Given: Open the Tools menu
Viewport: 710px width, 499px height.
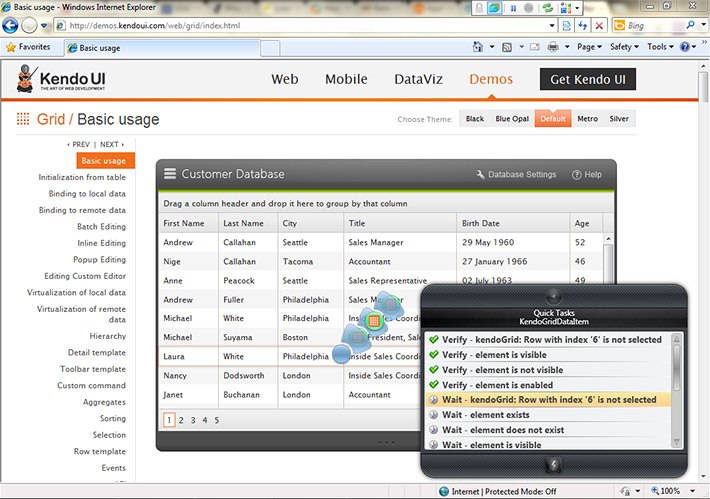Looking at the screenshot, I should coord(660,47).
